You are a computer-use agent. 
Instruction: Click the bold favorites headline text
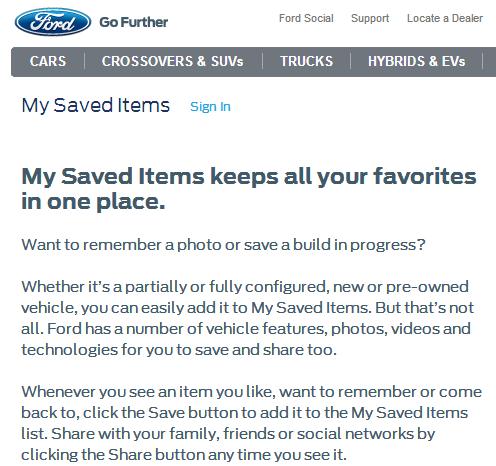point(249,189)
